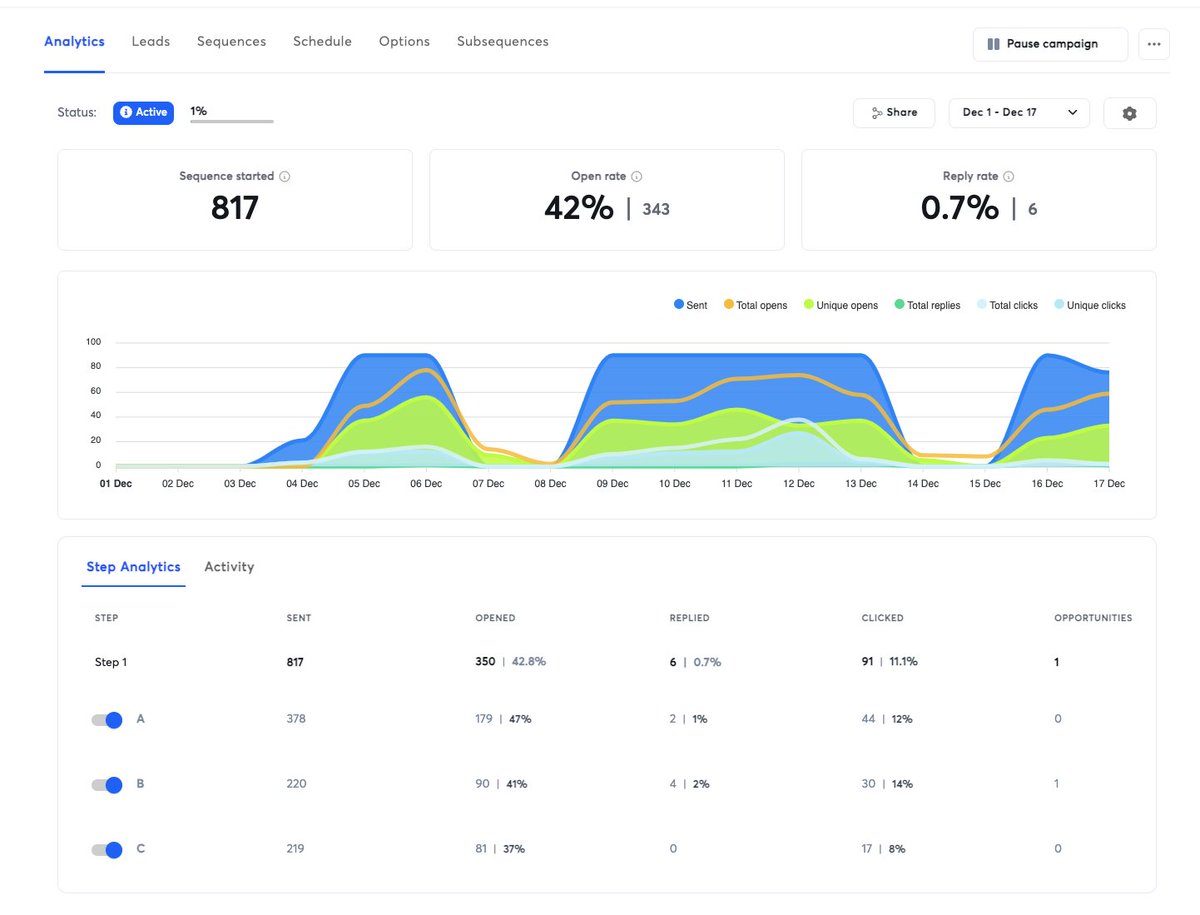This screenshot has height=915, width=1200.
Task: Click Step 1 clicked value 91 | 11.1%
Action: point(889,662)
